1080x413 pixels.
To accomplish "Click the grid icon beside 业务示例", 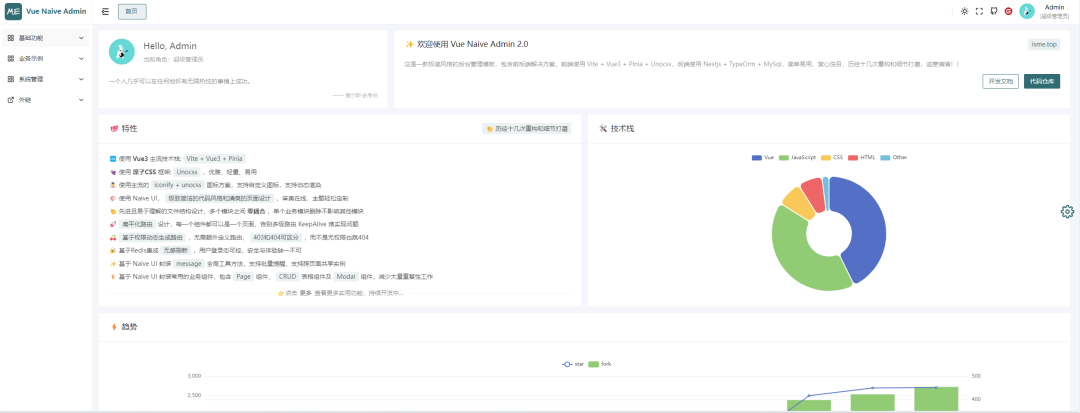I will [x=10, y=59].
